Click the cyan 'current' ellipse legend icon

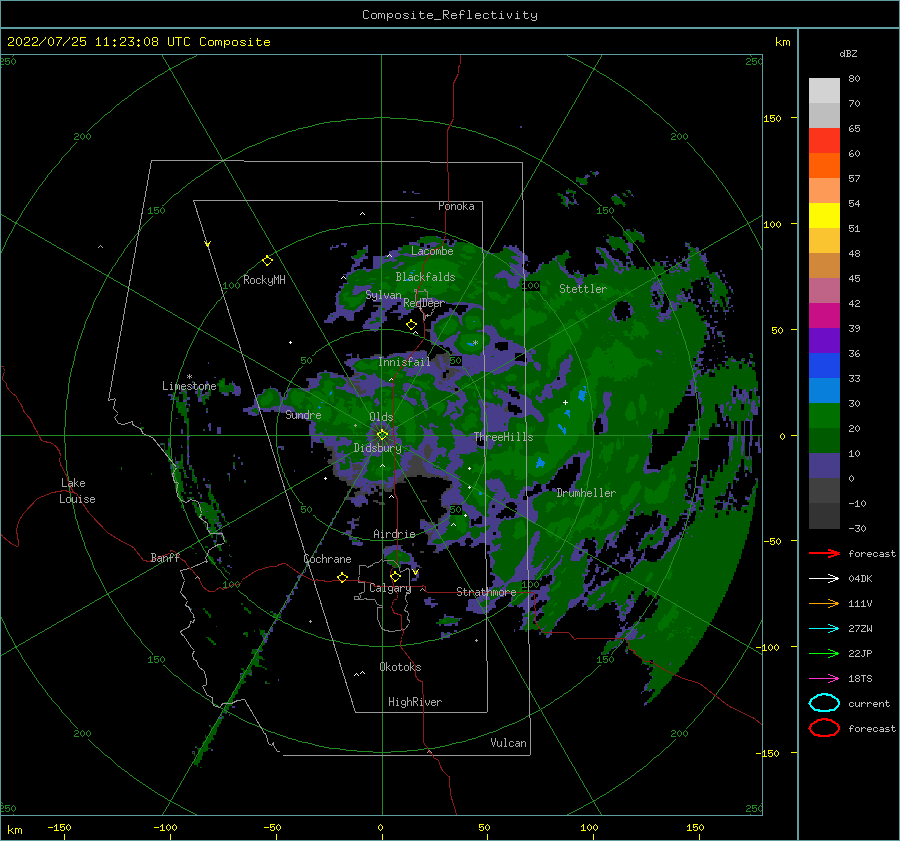coord(824,703)
